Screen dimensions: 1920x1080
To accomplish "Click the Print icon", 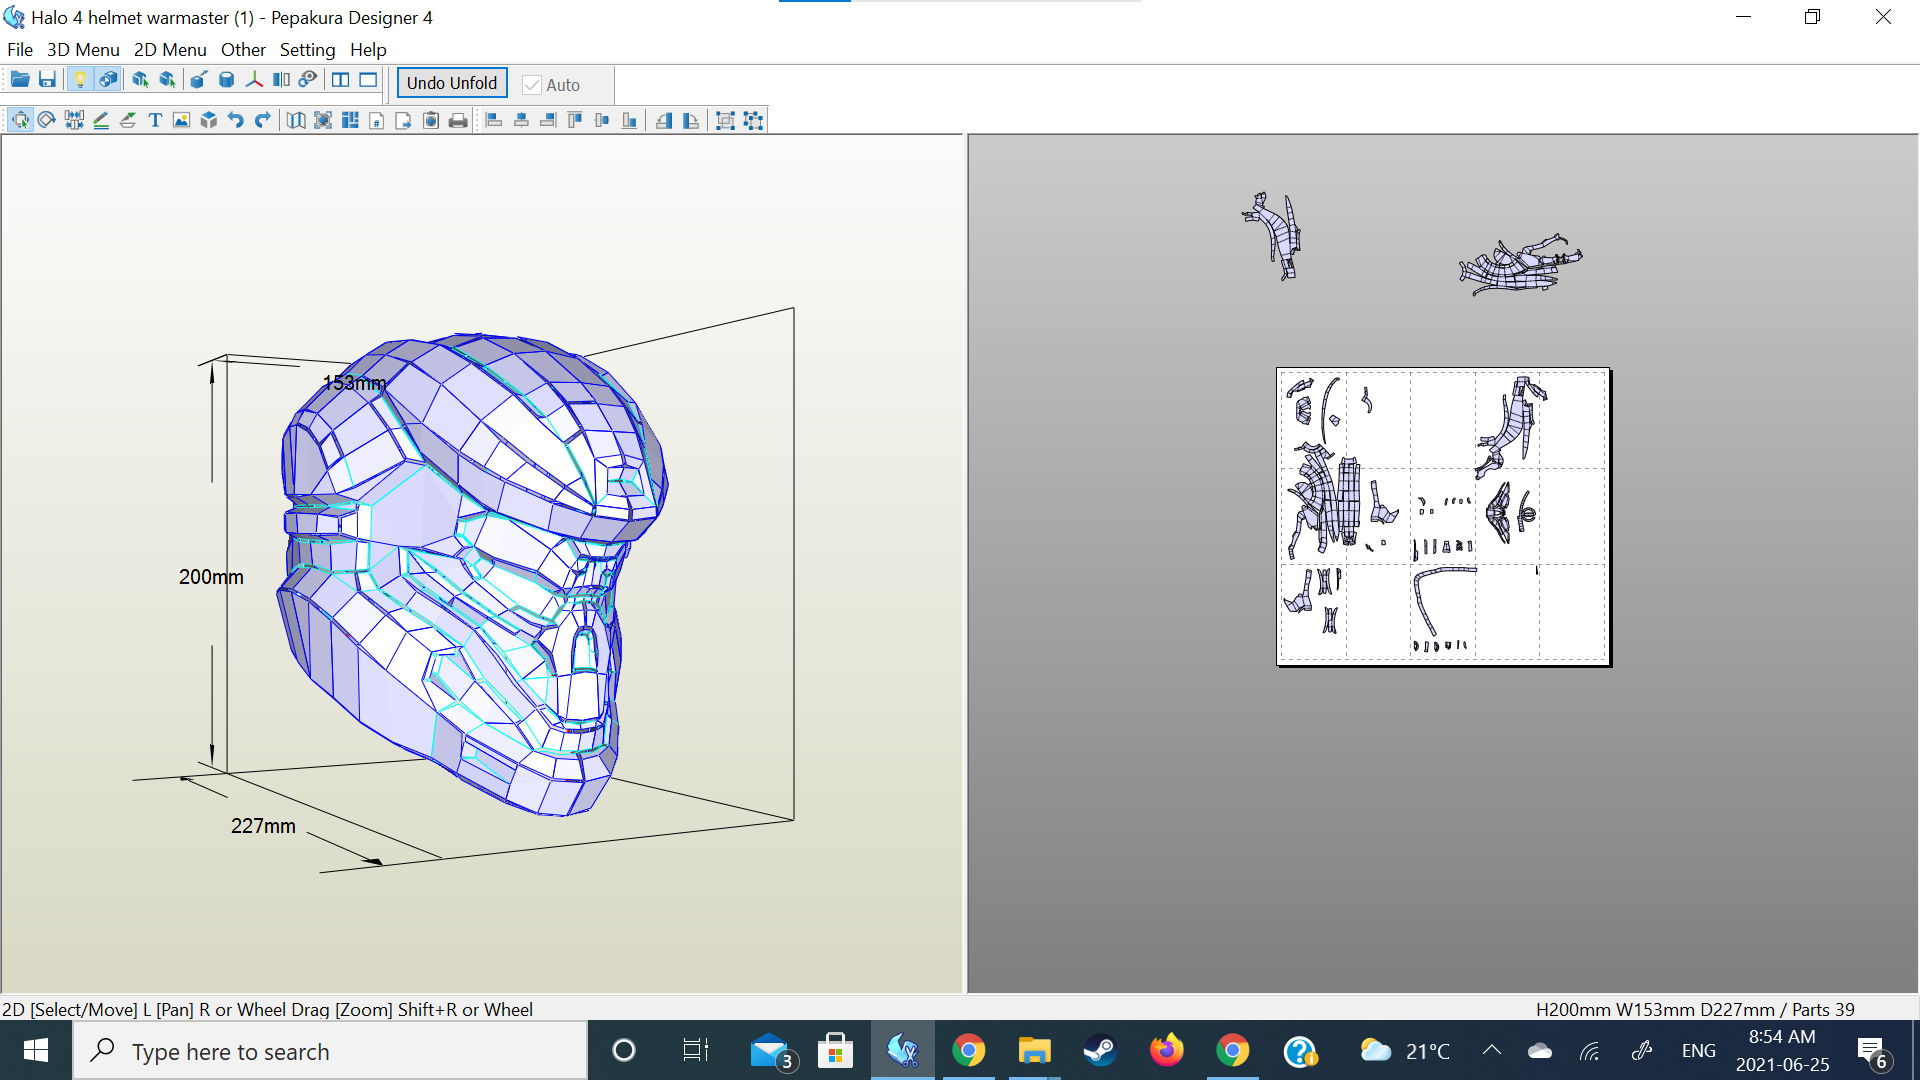I will click(458, 120).
